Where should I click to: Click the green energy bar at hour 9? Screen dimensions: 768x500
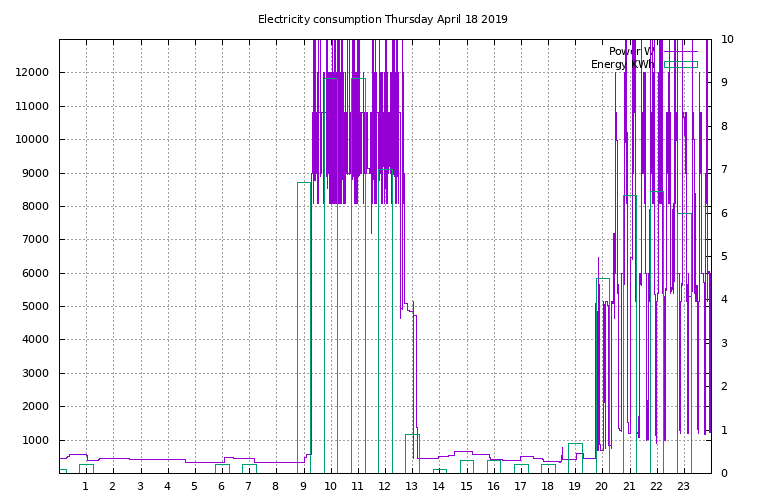coord(304,328)
